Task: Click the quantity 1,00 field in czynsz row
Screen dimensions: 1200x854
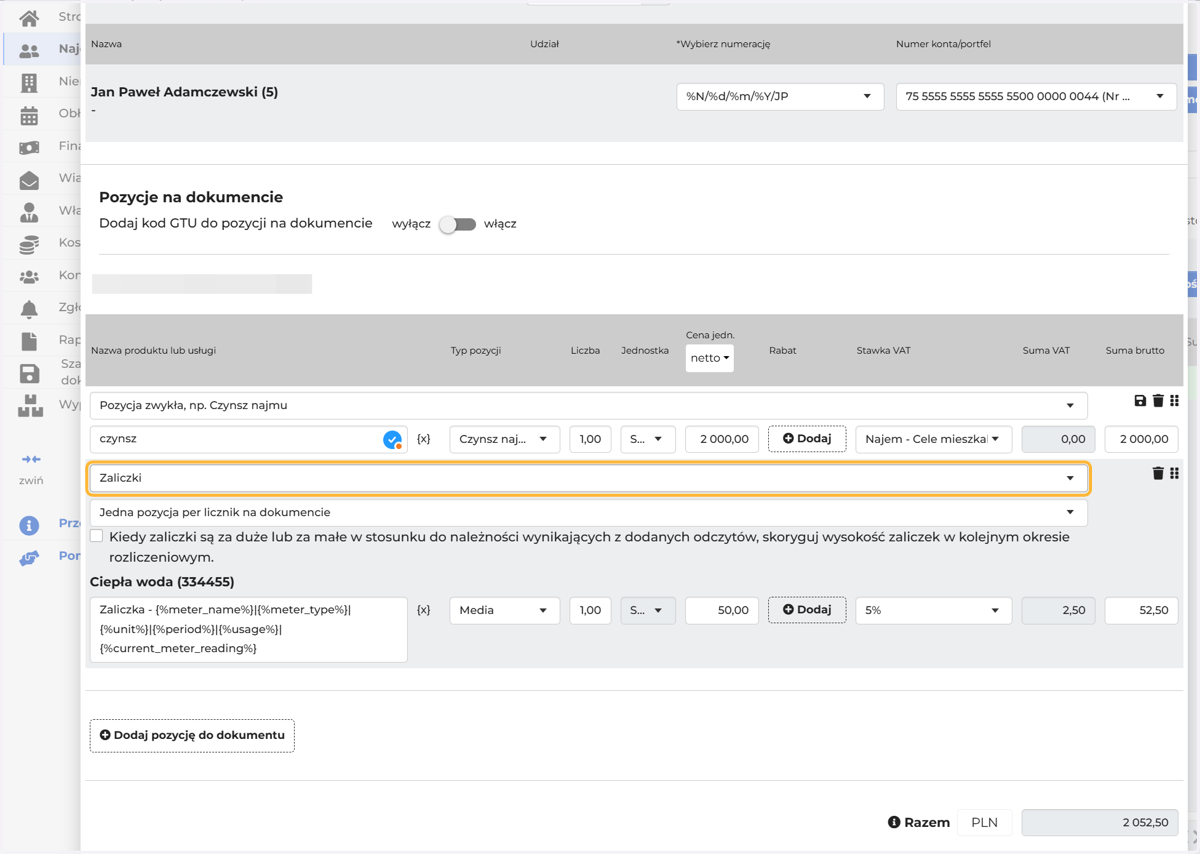Action: coord(590,439)
